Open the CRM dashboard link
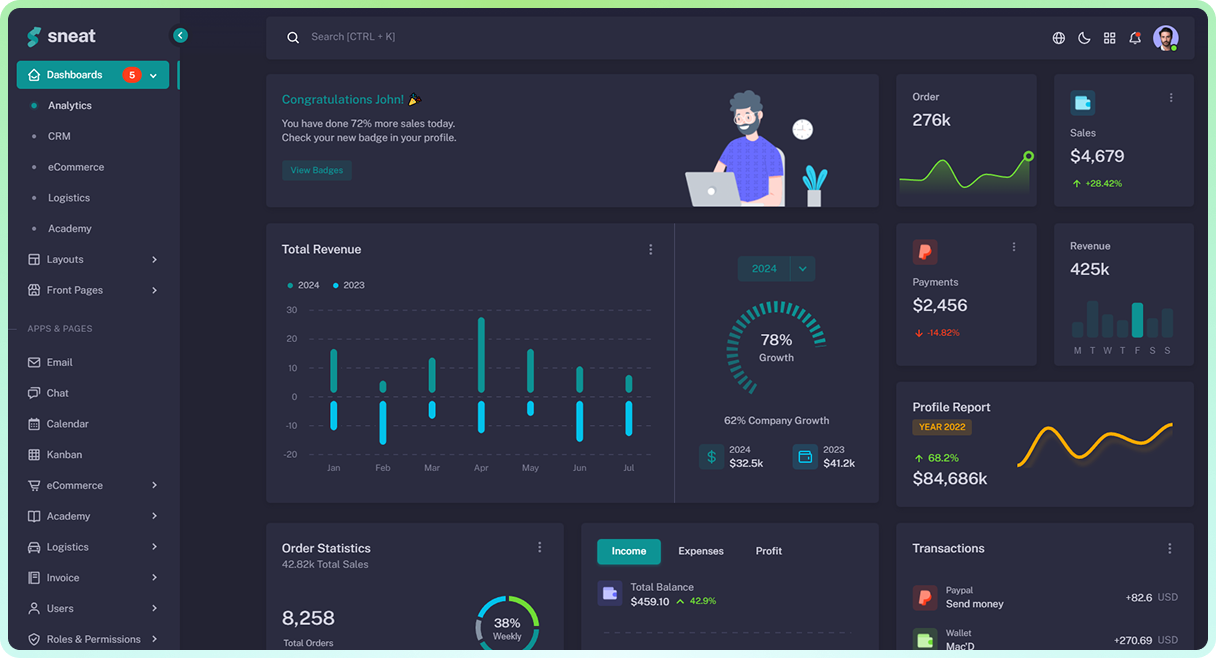Viewport: 1216px width, 658px height. [59, 136]
